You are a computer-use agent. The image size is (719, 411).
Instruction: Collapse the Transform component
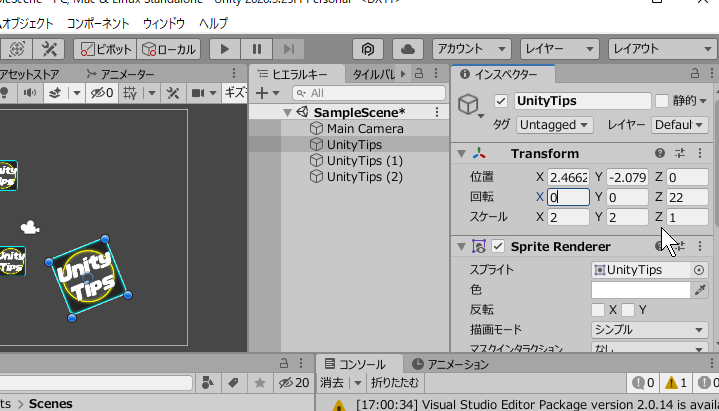click(462, 154)
